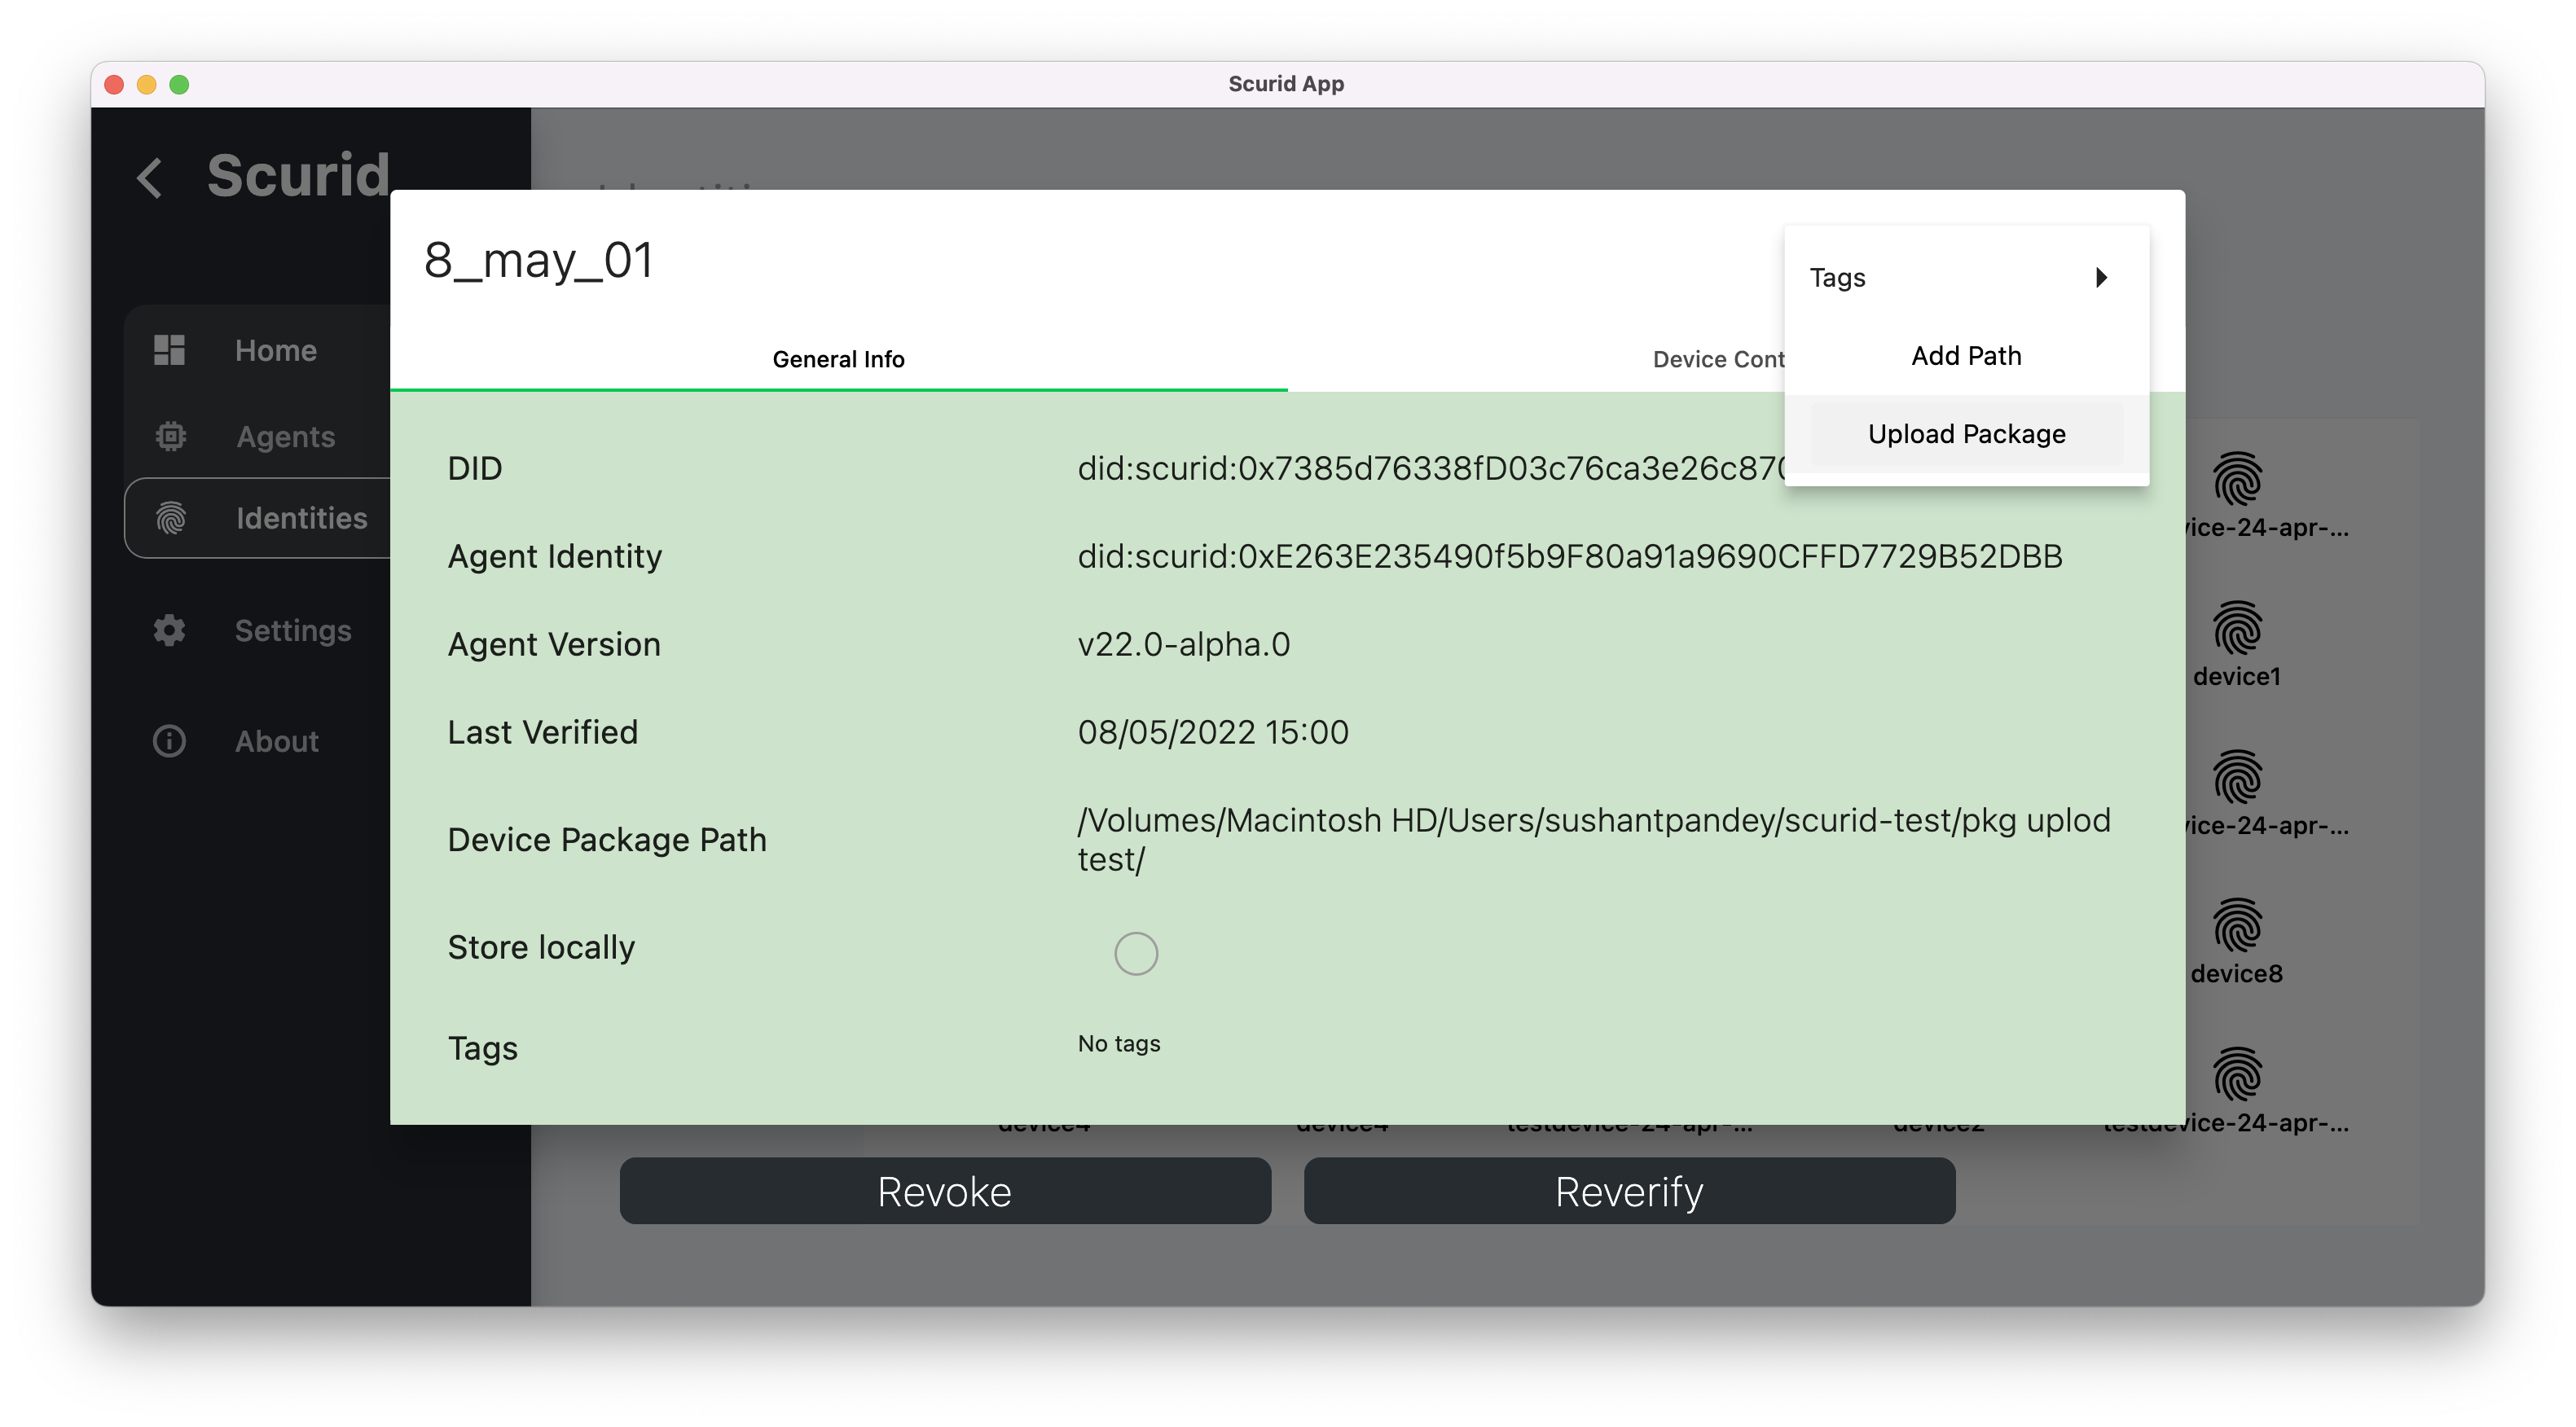Click the device1 label in identities list
This screenshot has width=2576, height=1427.
[x=2237, y=676]
